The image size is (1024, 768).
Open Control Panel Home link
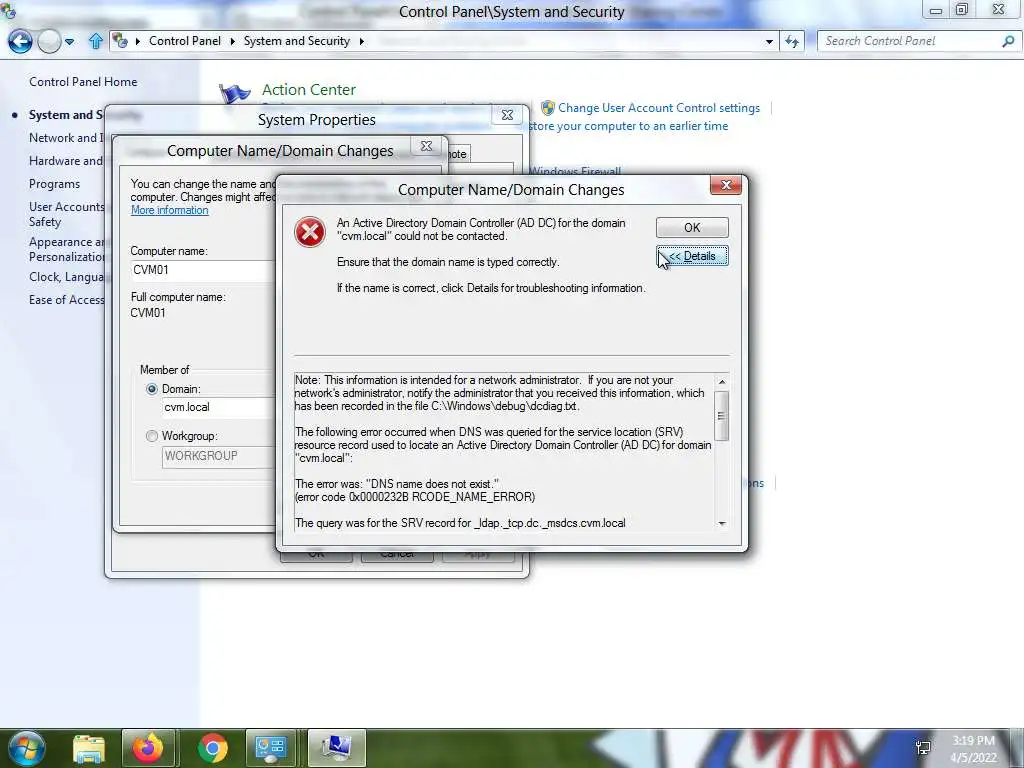click(83, 82)
